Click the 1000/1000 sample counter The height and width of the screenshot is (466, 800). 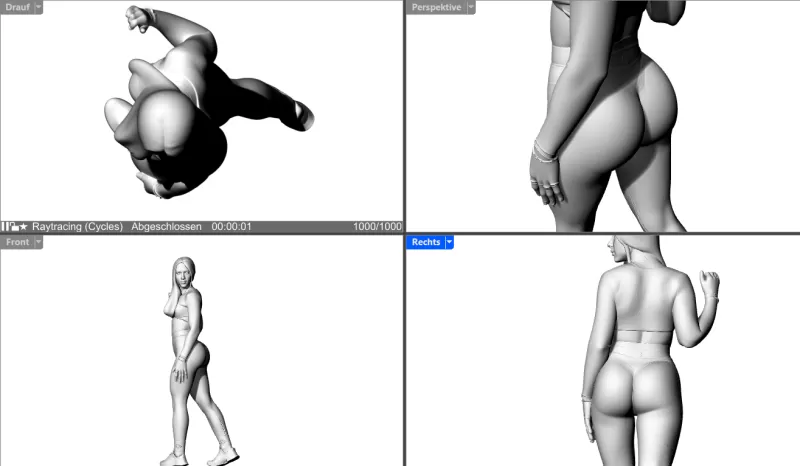pos(377,226)
